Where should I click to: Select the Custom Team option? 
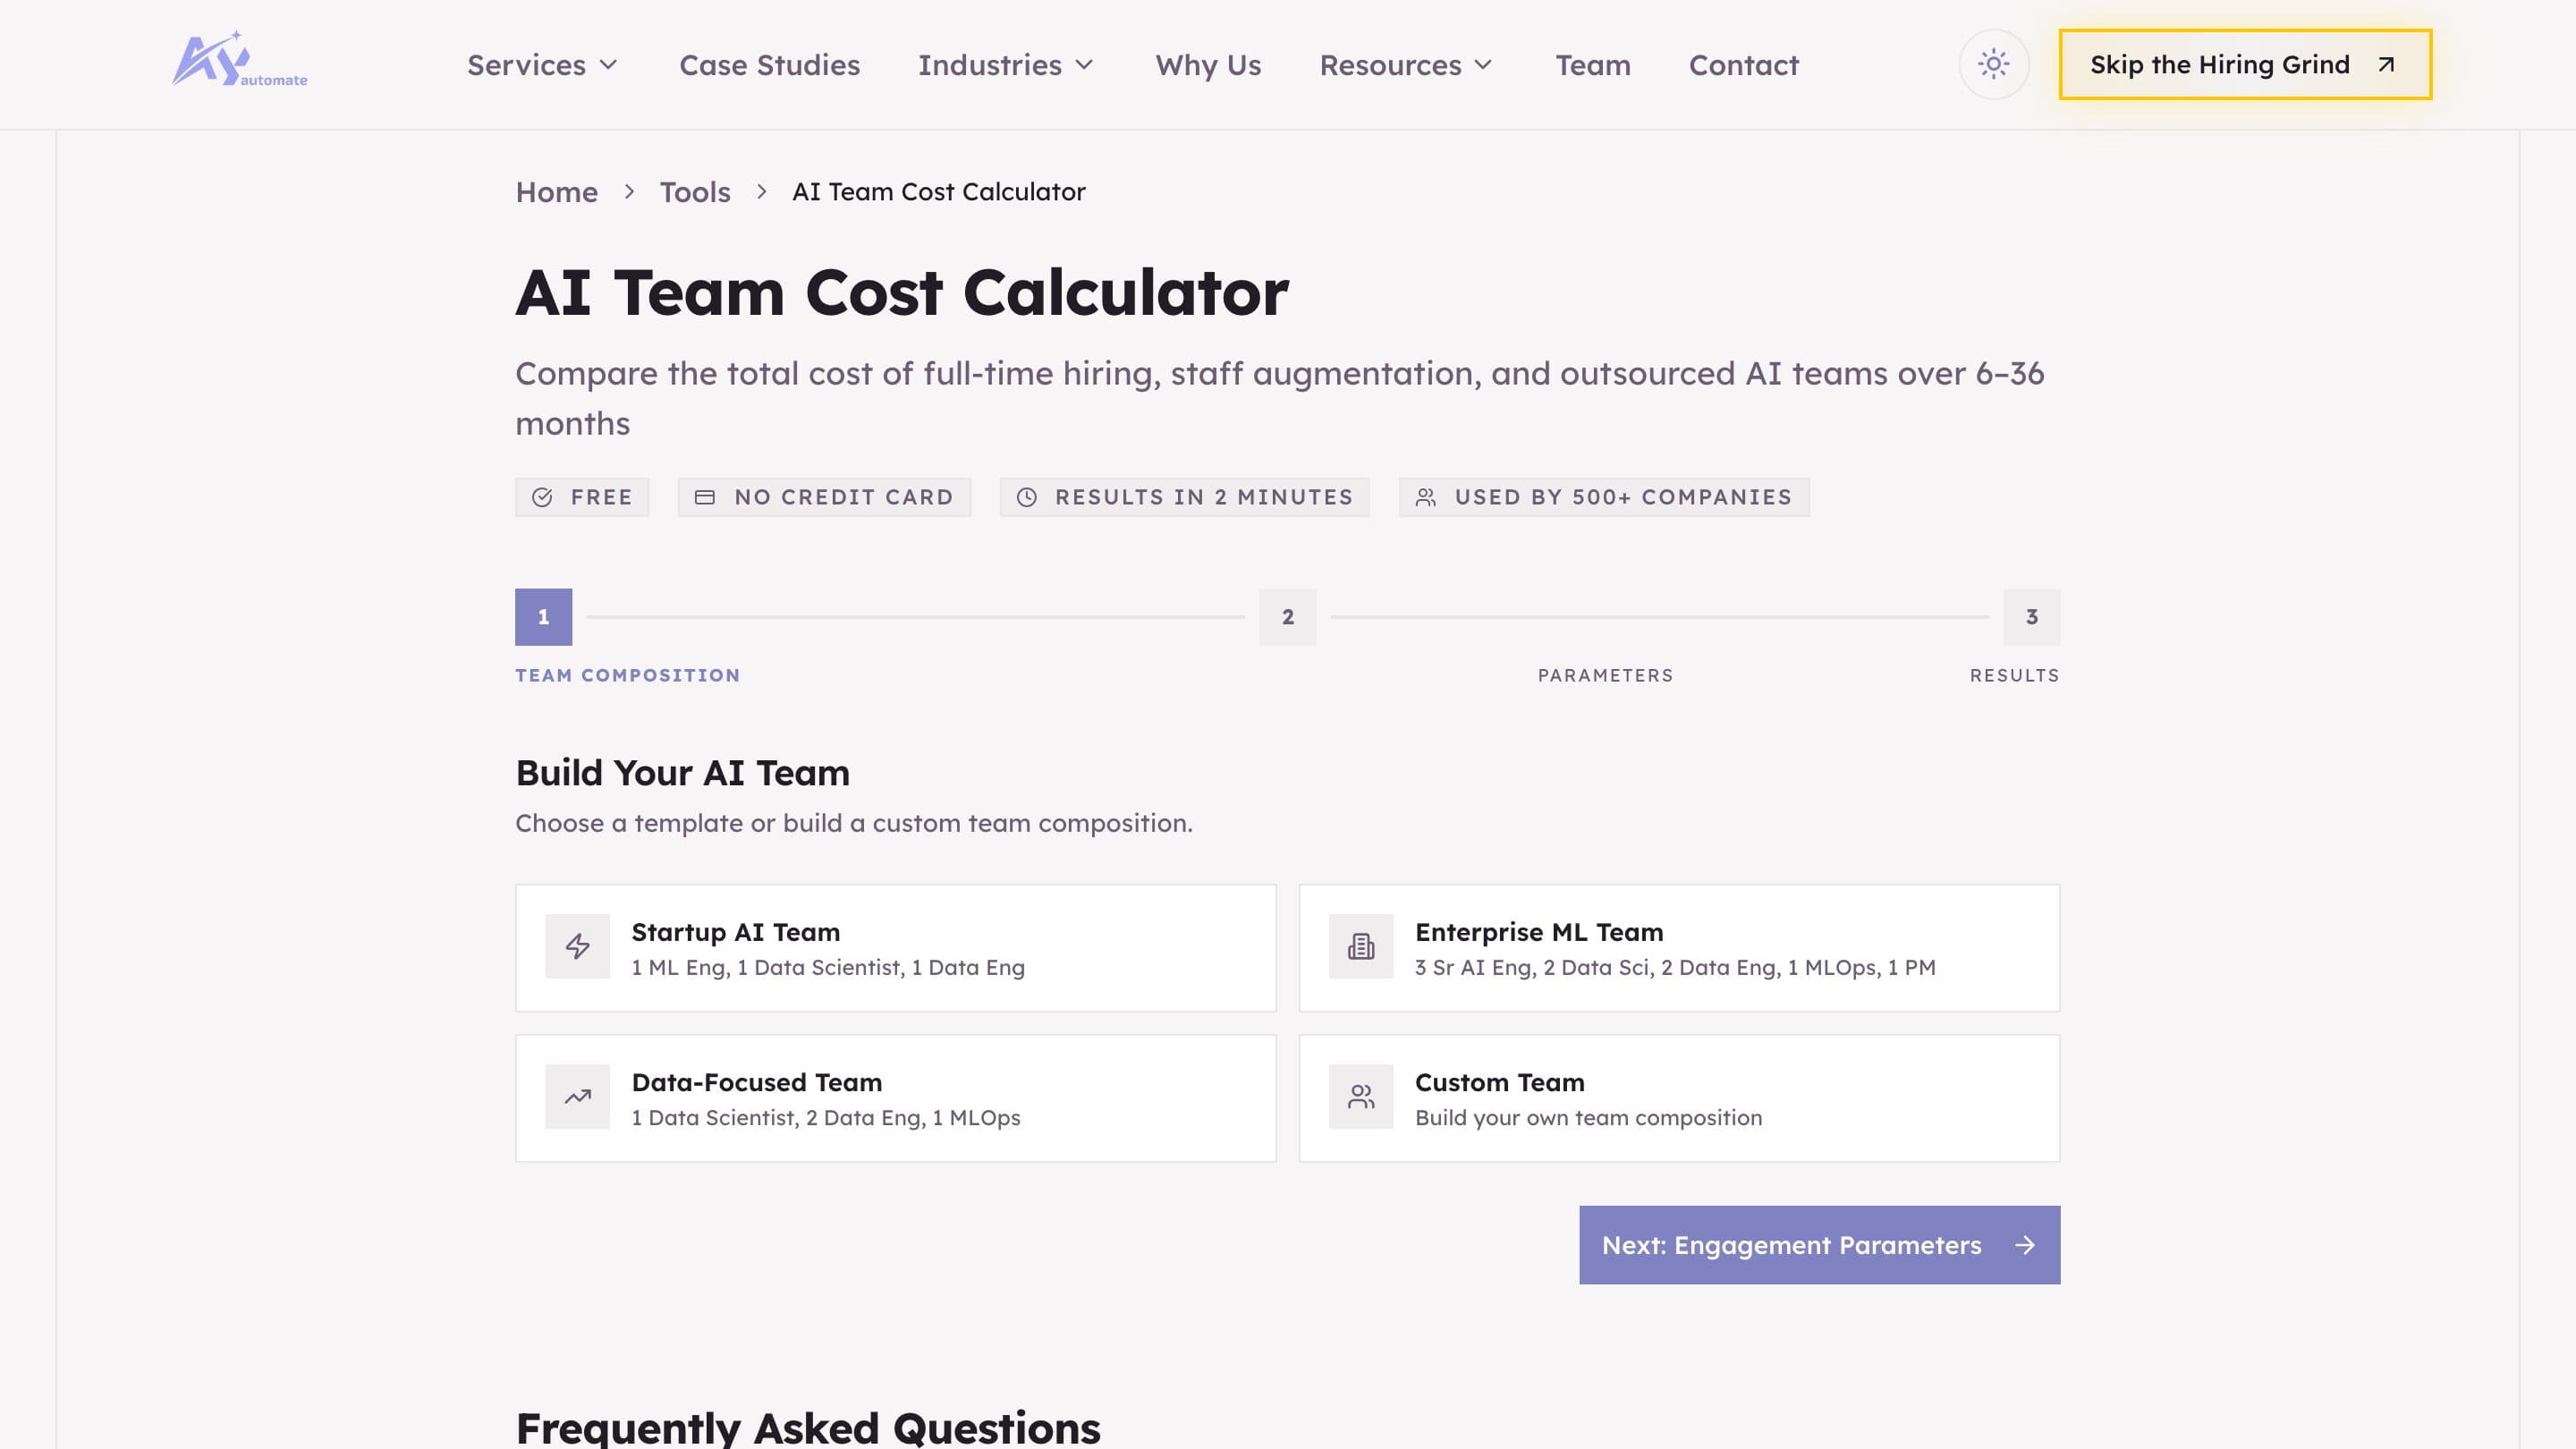(x=1679, y=1098)
